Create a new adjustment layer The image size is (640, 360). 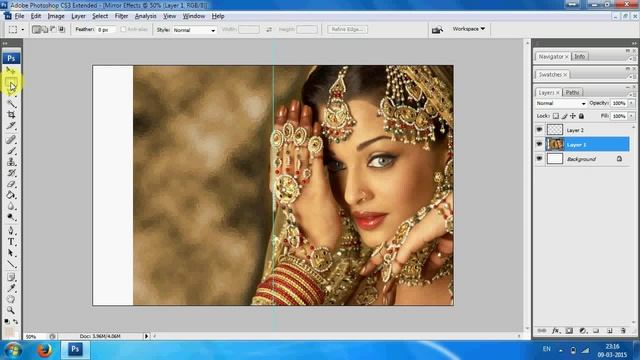(583, 331)
